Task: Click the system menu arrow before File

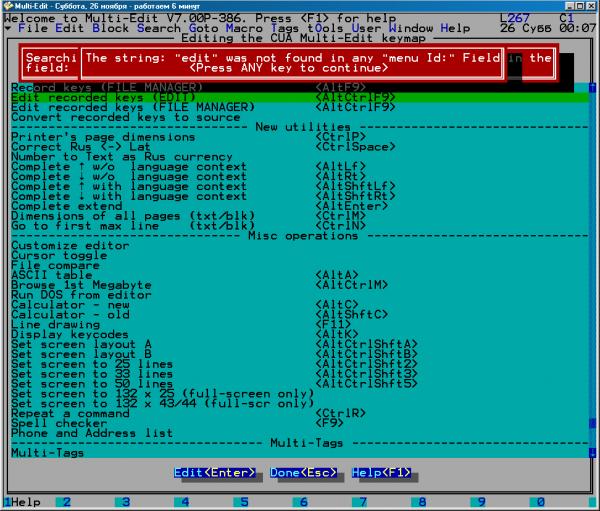Action: pyautogui.click(x=8, y=28)
